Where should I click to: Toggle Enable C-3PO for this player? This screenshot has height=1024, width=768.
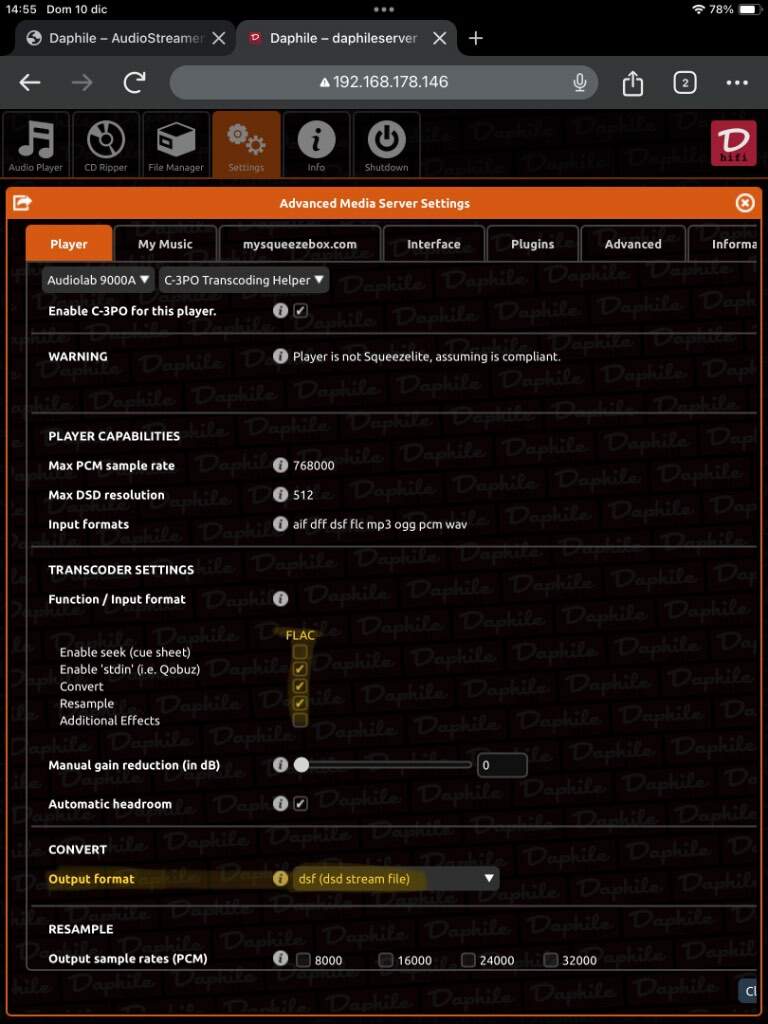300,311
